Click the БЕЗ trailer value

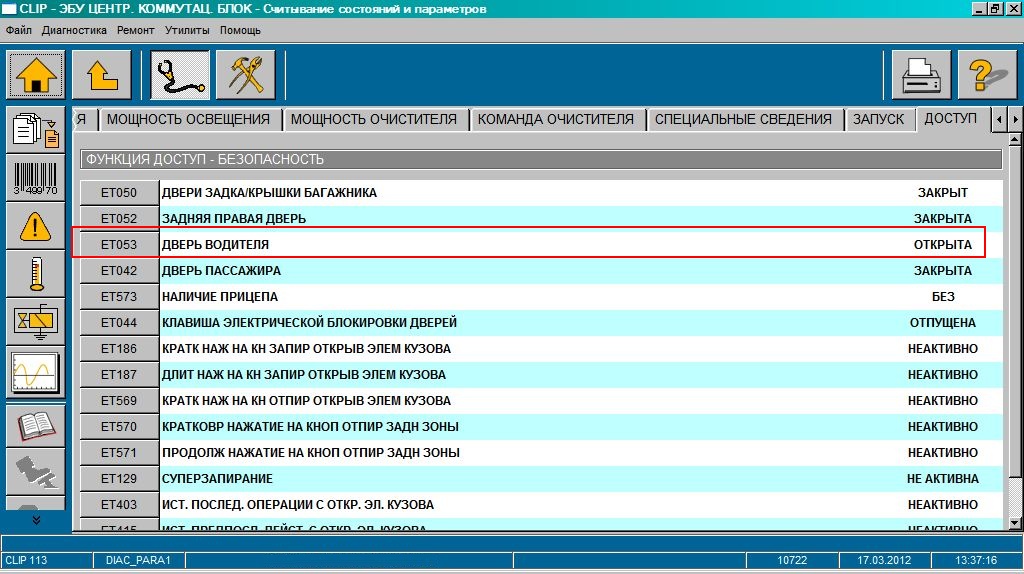pyautogui.click(x=943, y=296)
